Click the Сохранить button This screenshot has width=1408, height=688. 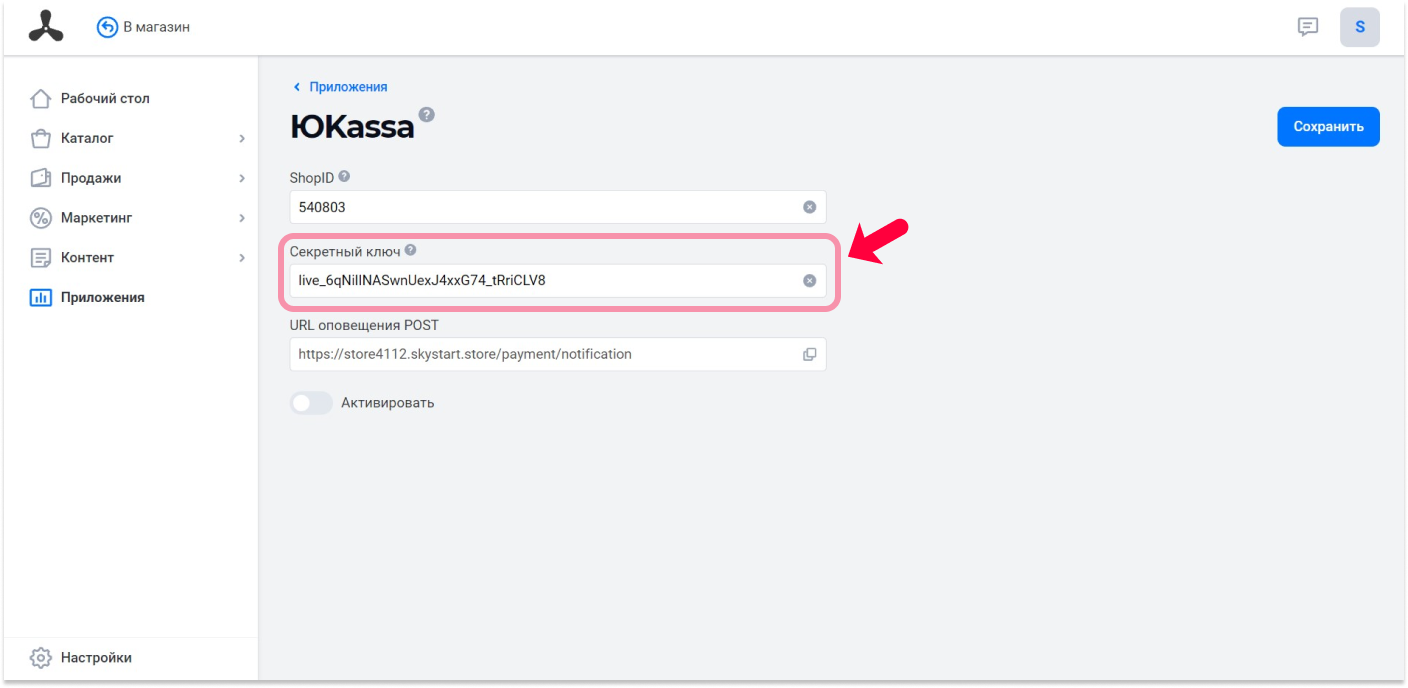pyautogui.click(x=1328, y=127)
